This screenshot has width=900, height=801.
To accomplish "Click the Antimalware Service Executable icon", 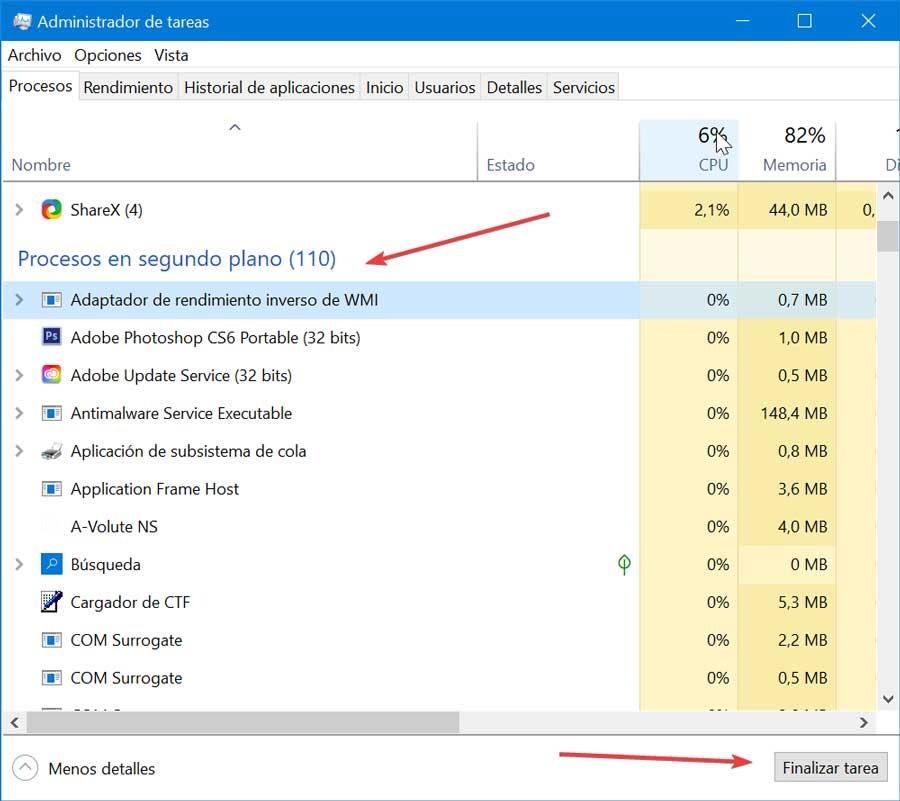I will [x=51, y=413].
